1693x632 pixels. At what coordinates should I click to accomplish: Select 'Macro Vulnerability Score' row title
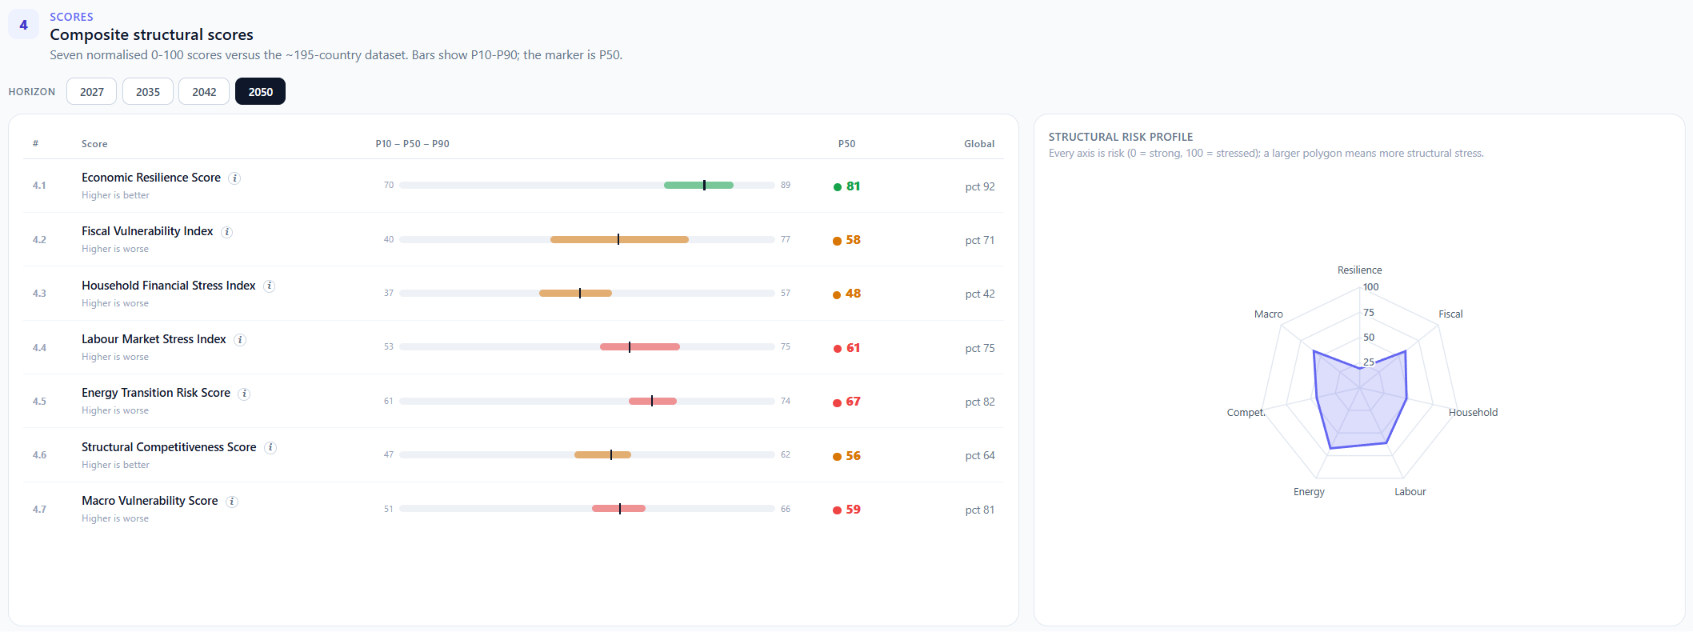(x=150, y=502)
